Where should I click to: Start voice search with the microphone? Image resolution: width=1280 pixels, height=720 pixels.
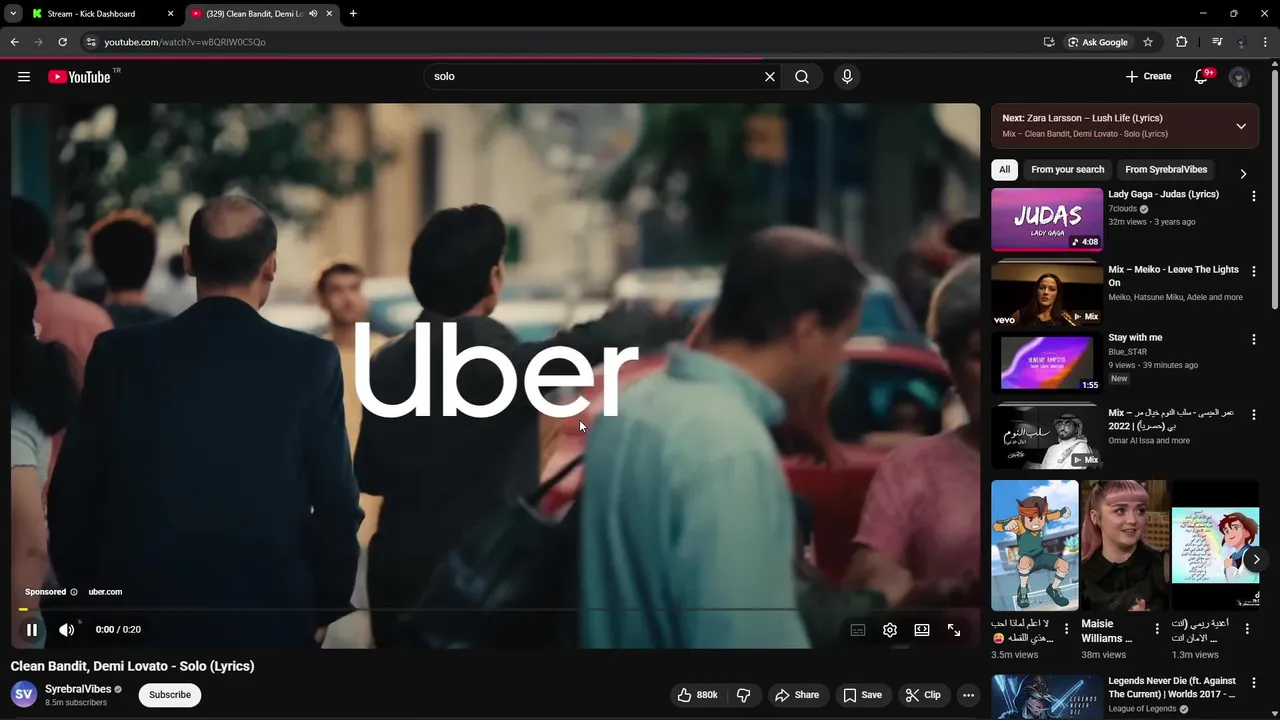click(847, 77)
